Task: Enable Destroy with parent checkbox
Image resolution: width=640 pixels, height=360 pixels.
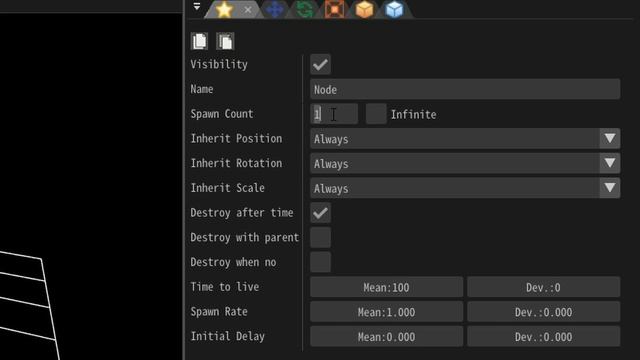Action: [320, 238]
